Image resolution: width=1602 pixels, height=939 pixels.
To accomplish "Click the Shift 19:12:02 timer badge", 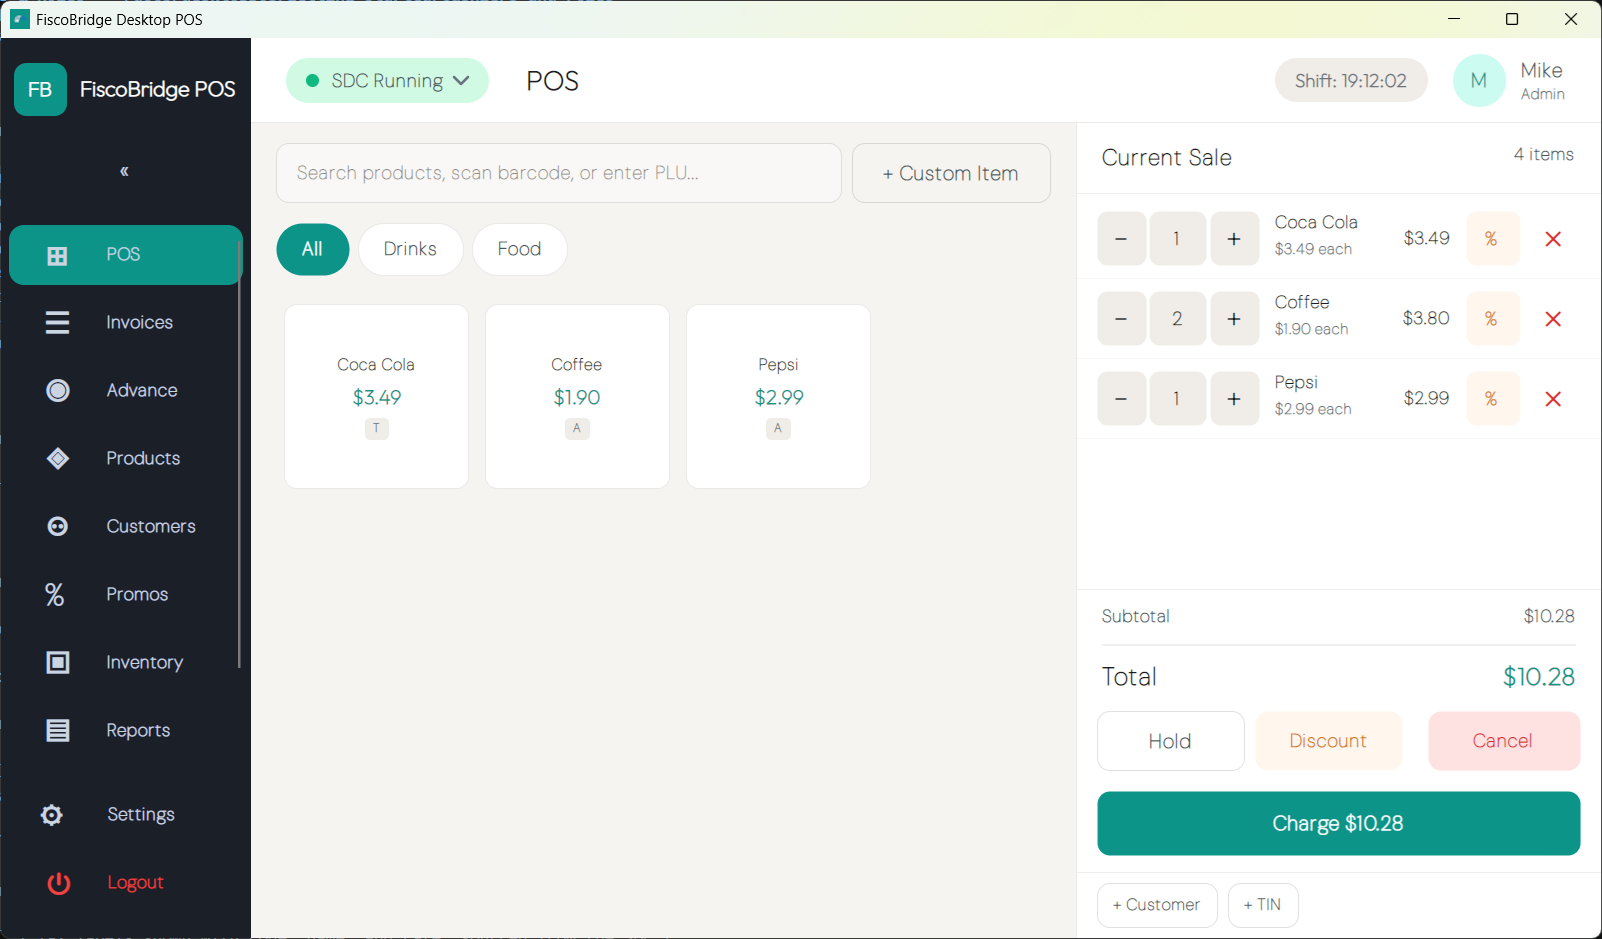I will pos(1351,81).
